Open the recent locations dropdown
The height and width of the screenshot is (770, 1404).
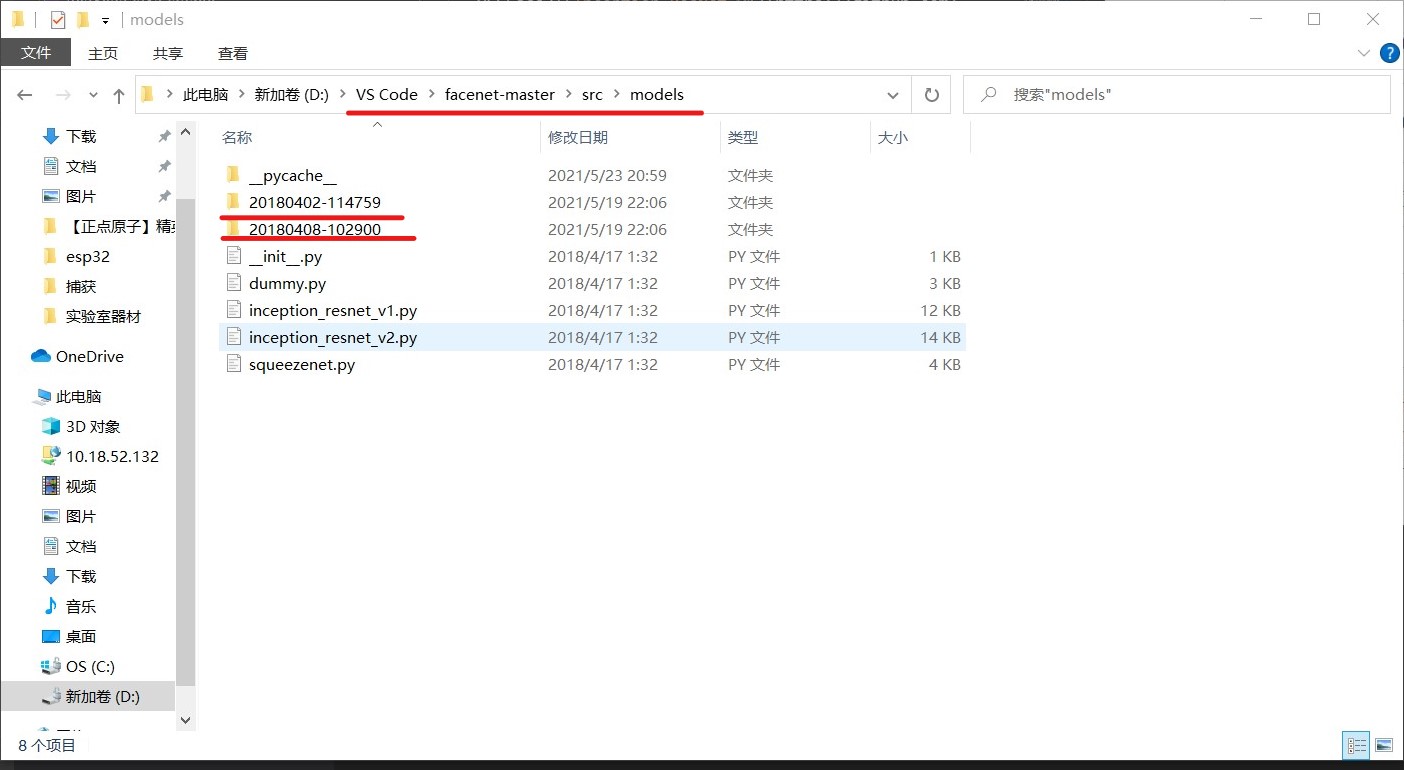tap(94, 95)
